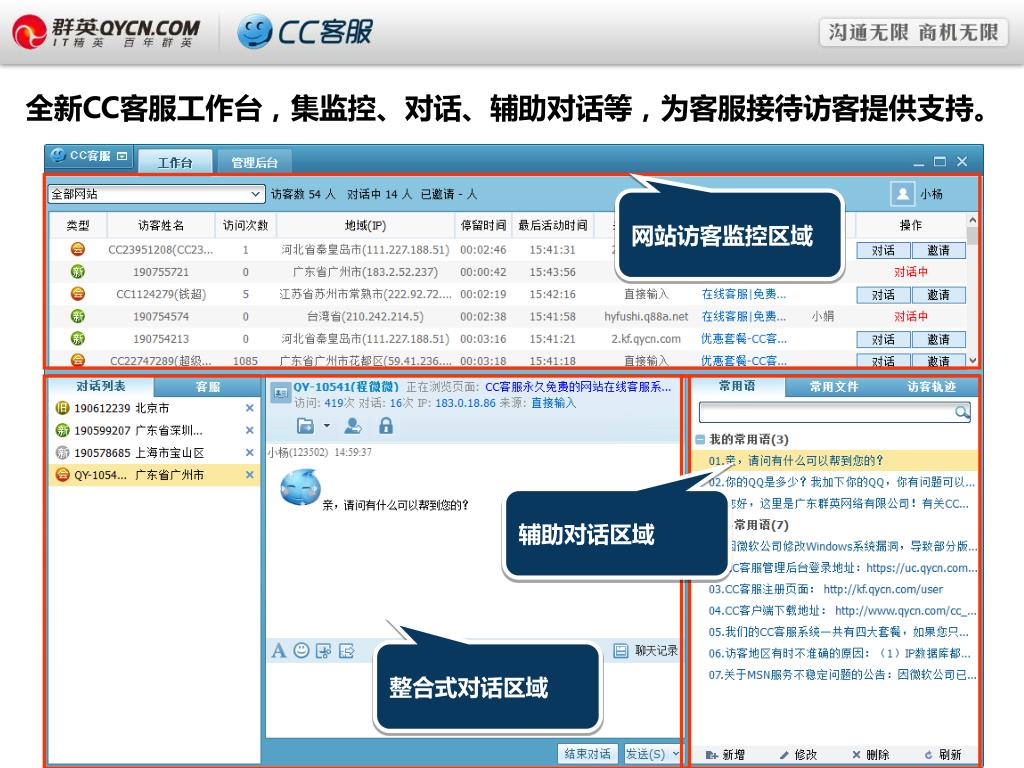
Task: Click 对话 button for CC1124279 row
Action: click(x=883, y=295)
